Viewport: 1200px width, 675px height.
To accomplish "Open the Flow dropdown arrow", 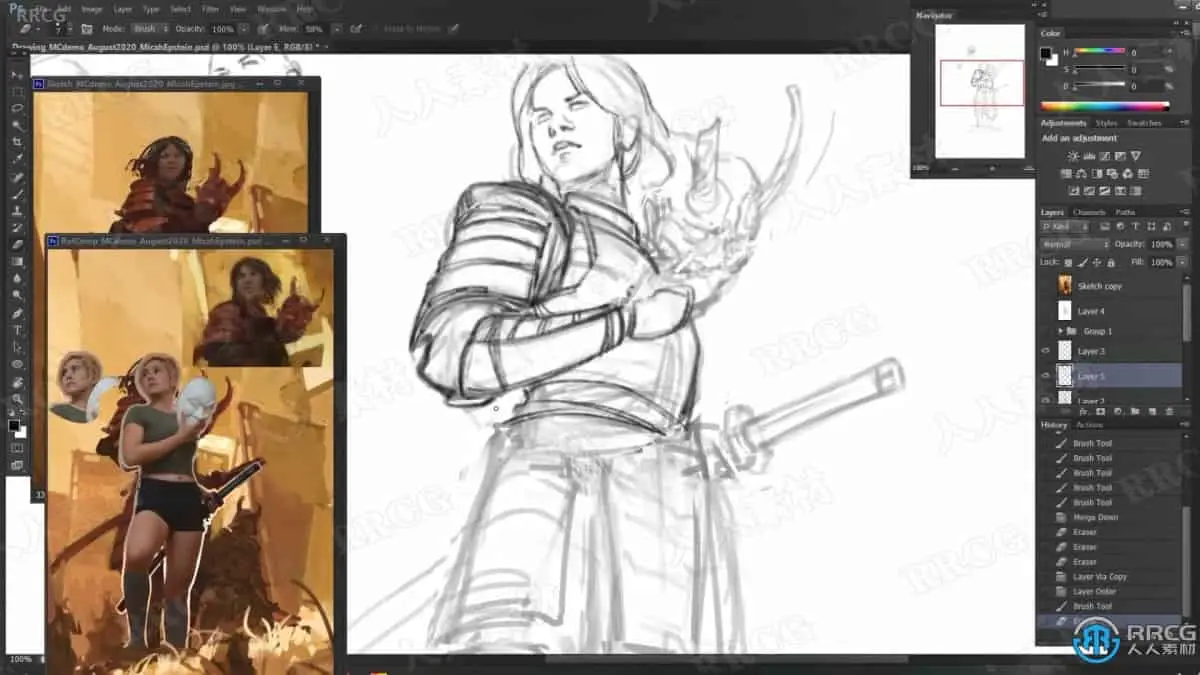I will tap(336, 29).
